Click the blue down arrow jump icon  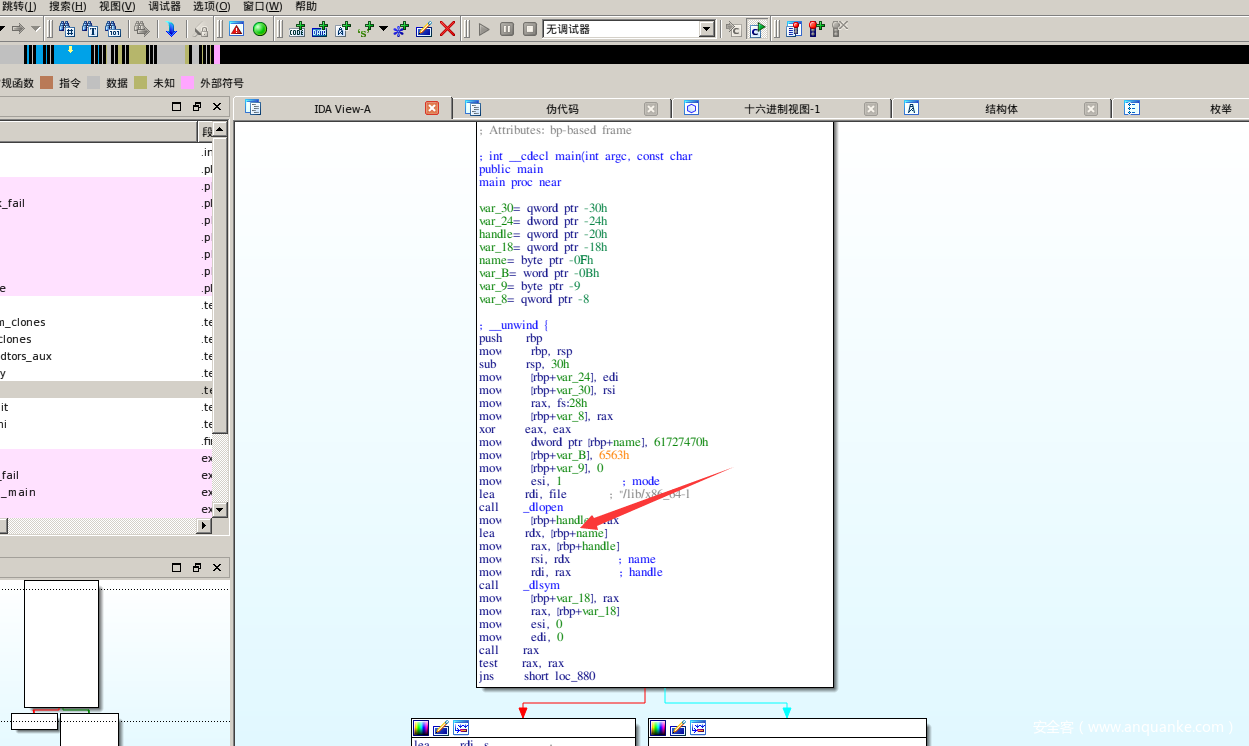[x=171, y=29]
